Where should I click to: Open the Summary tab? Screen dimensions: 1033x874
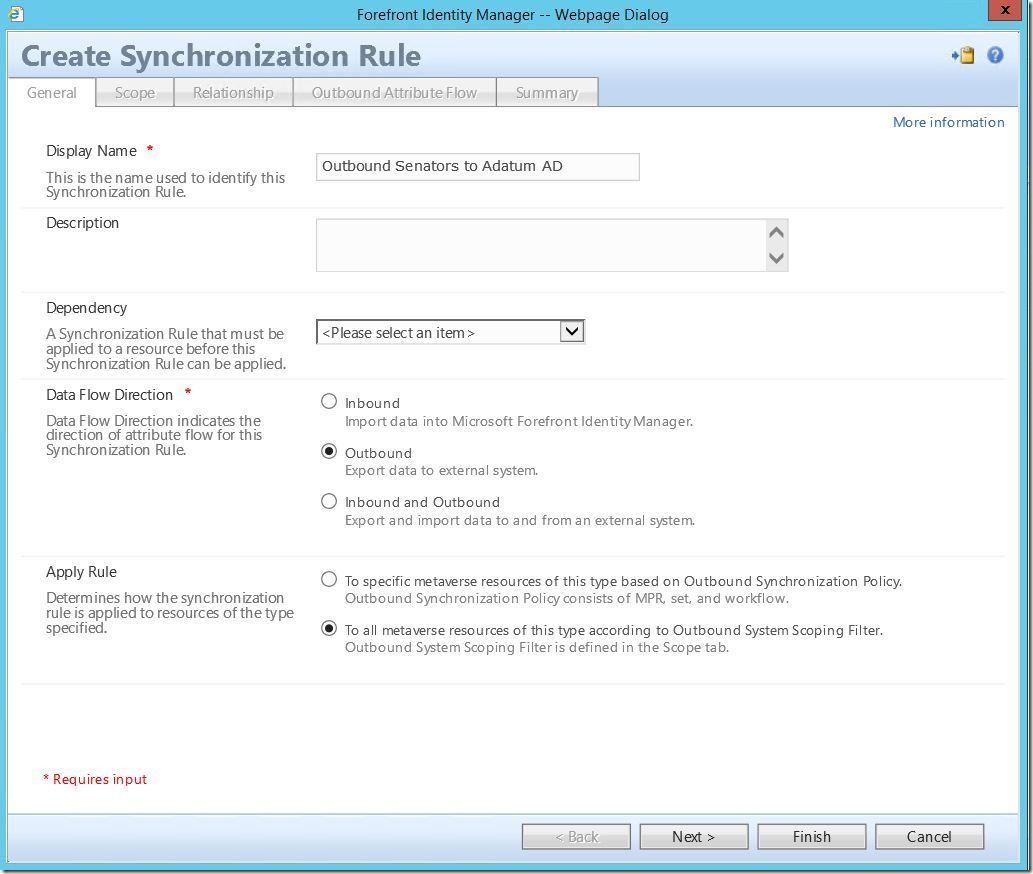pos(547,93)
